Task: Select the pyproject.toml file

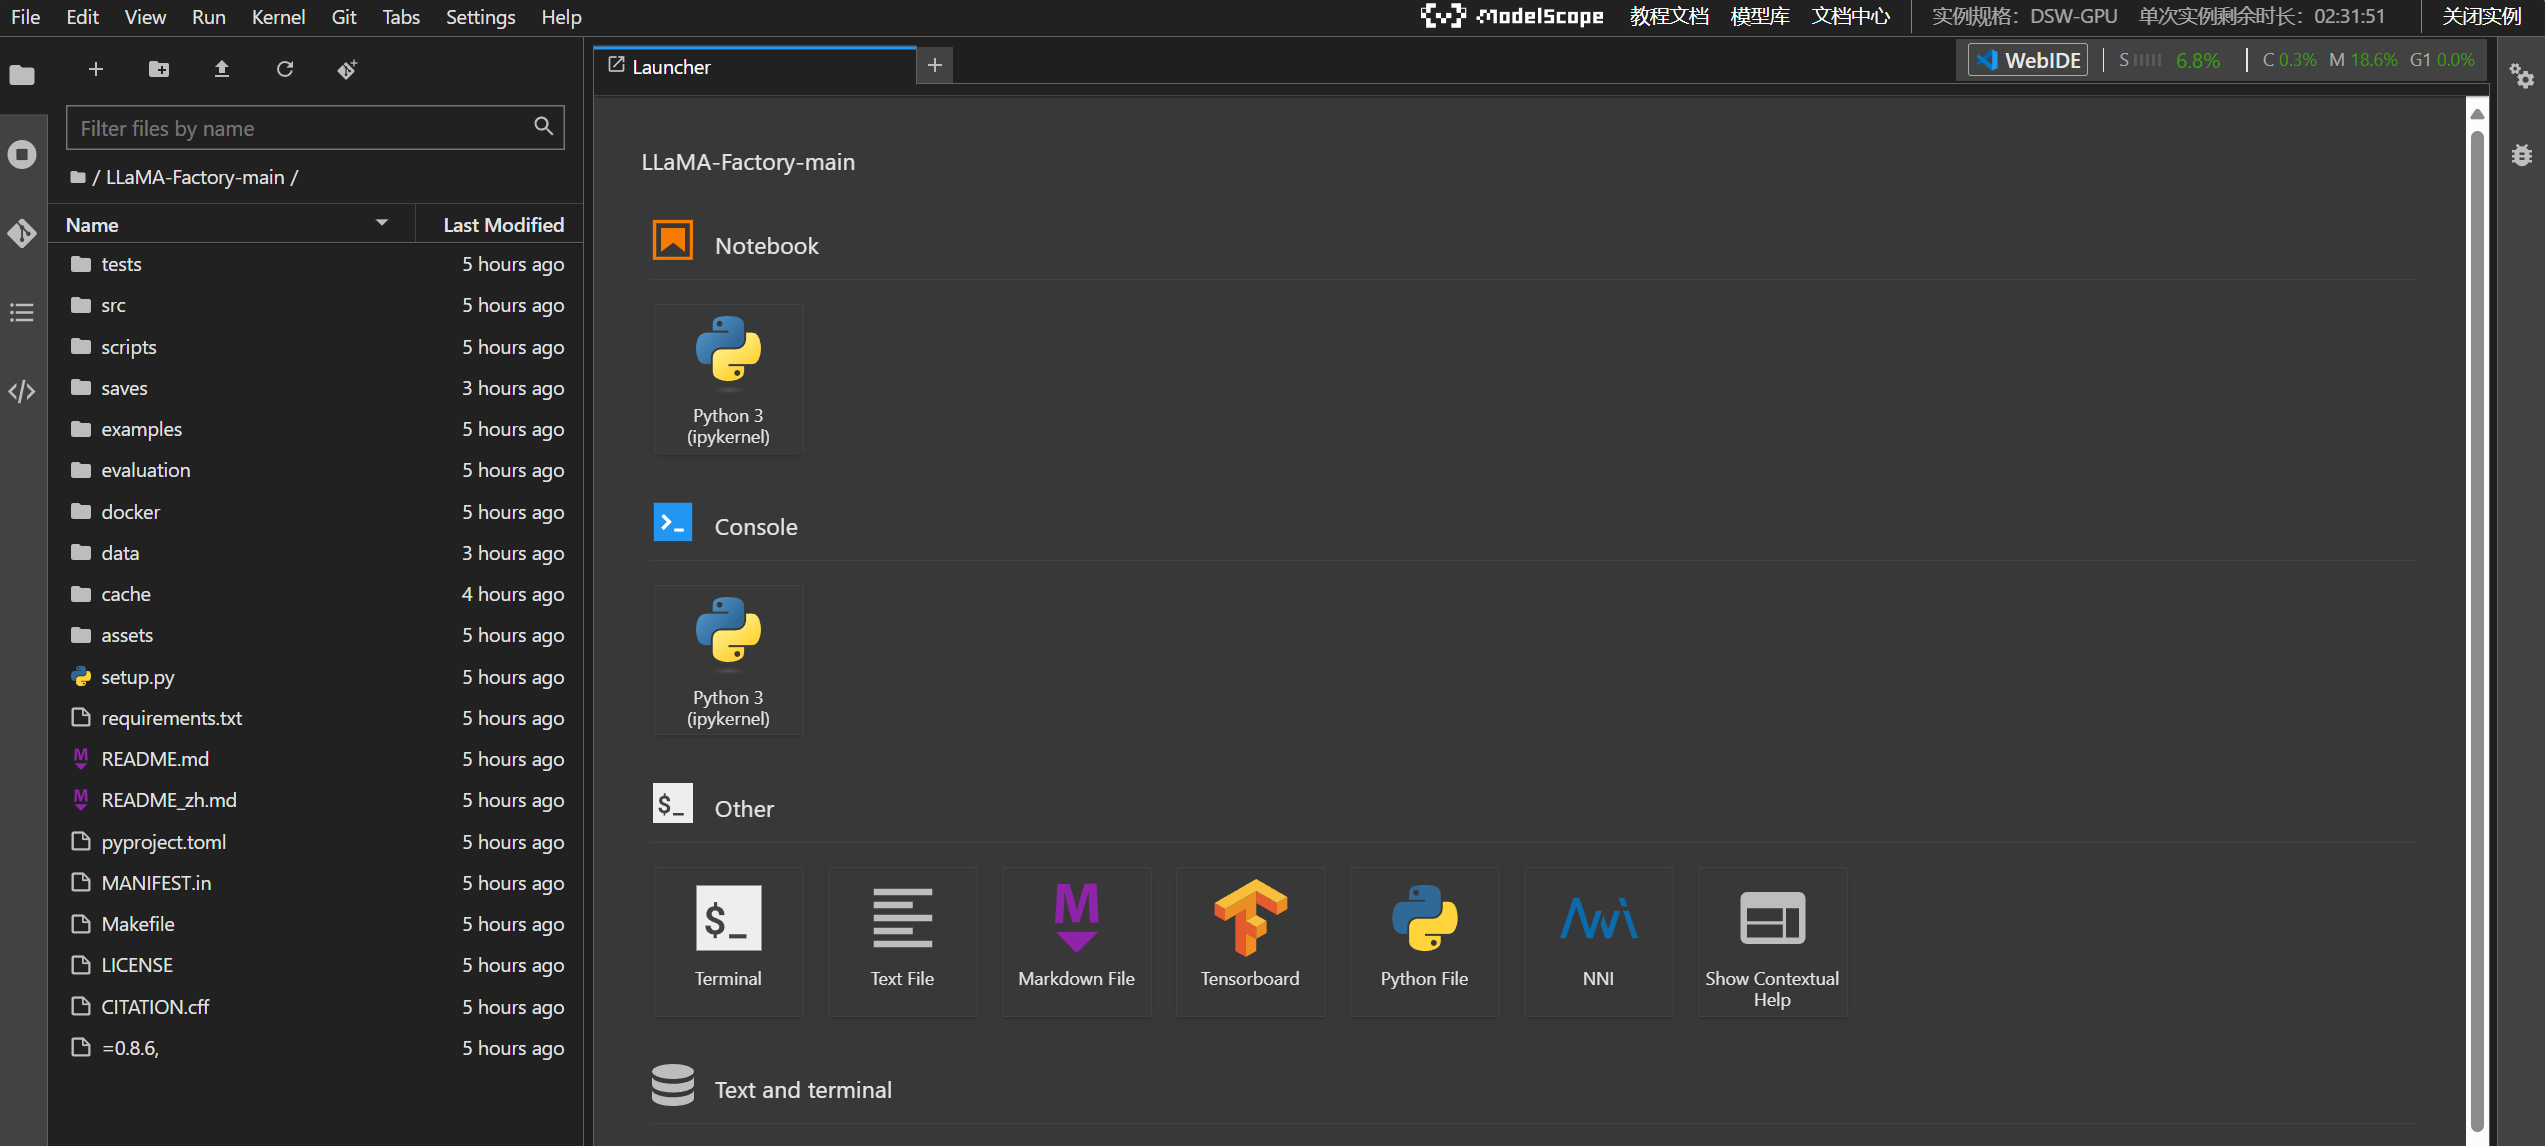Action: point(316,842)
